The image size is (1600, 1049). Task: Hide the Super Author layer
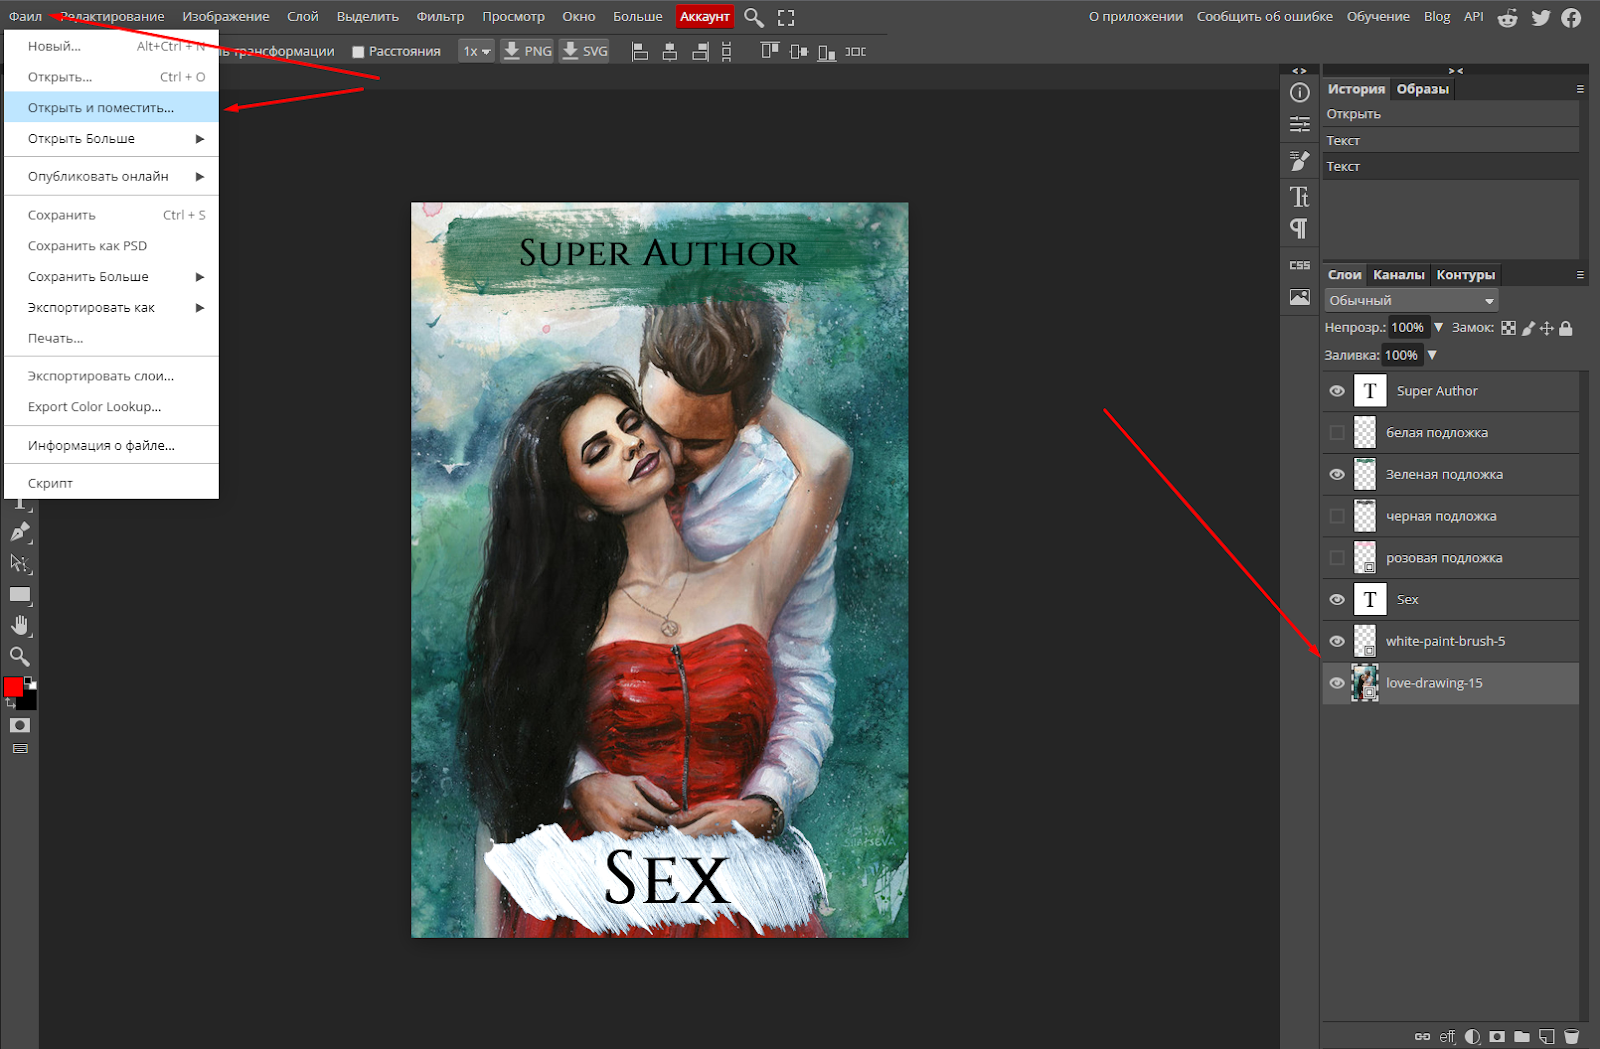(x=1337, y=391)
